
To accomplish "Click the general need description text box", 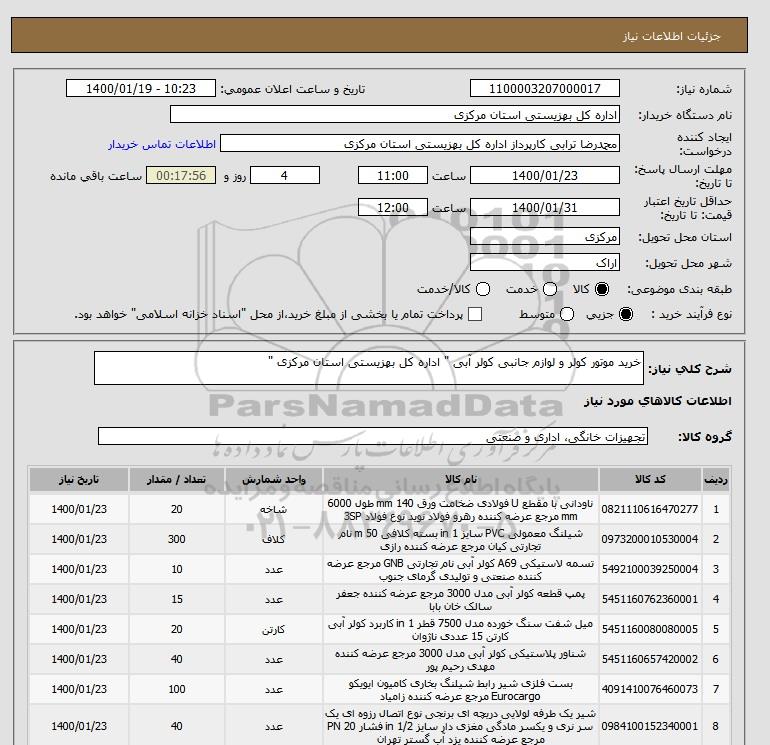I will (369, 368).
